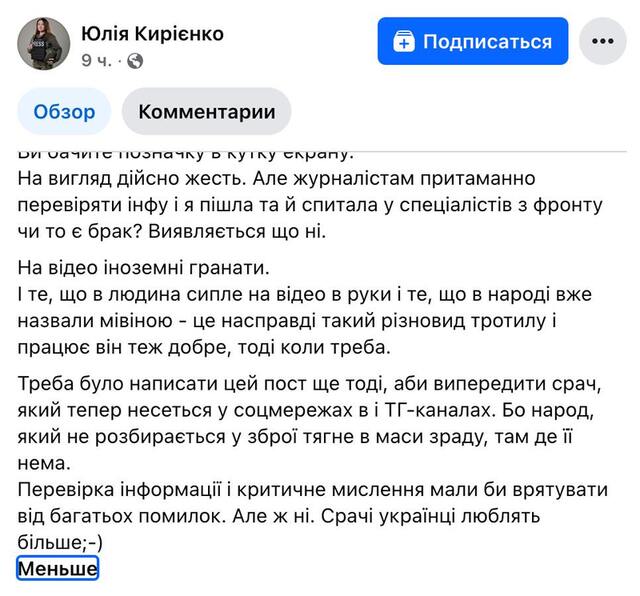Click the sentence starting "На вигляд дійсно жесть"

point(180,178)
